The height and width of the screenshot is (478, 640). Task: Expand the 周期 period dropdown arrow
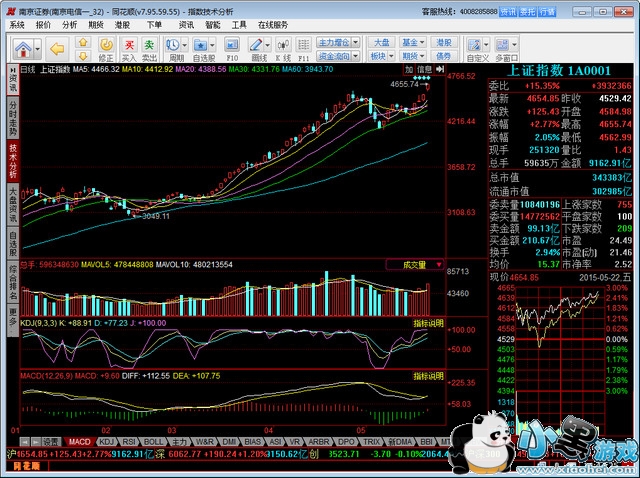pyautogui.click(x=184, y=45)
